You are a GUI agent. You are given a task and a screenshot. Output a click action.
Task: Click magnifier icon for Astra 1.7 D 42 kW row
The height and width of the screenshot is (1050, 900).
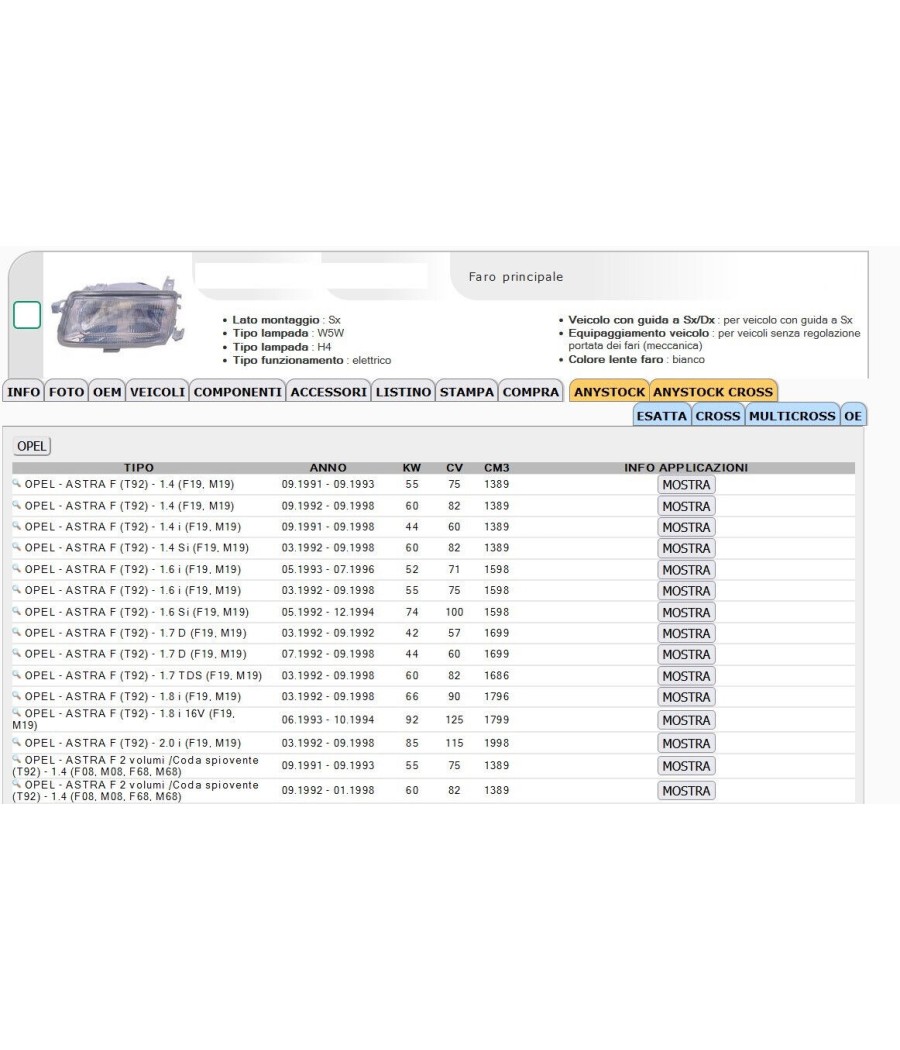pyautogui.click(x=17, y=631)
